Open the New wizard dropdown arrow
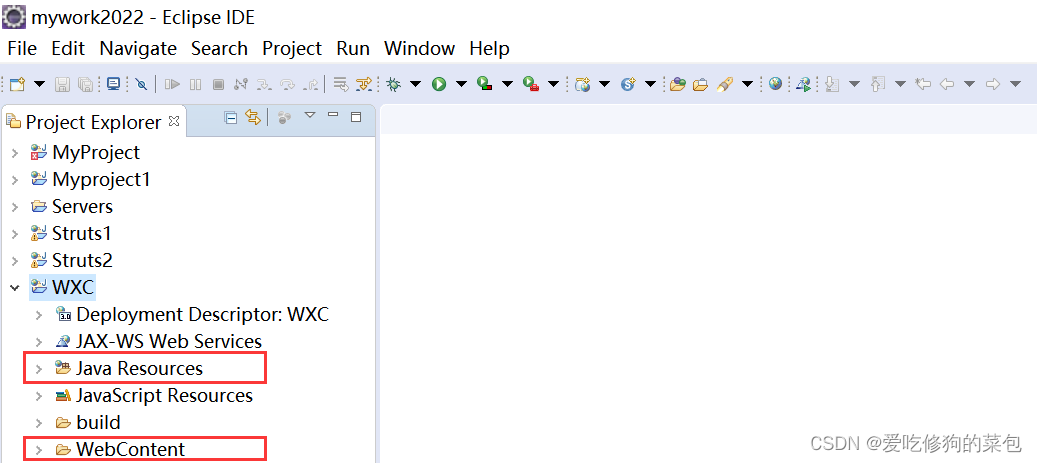This screenshot has width=1037, height=463. tap(39, 84)
